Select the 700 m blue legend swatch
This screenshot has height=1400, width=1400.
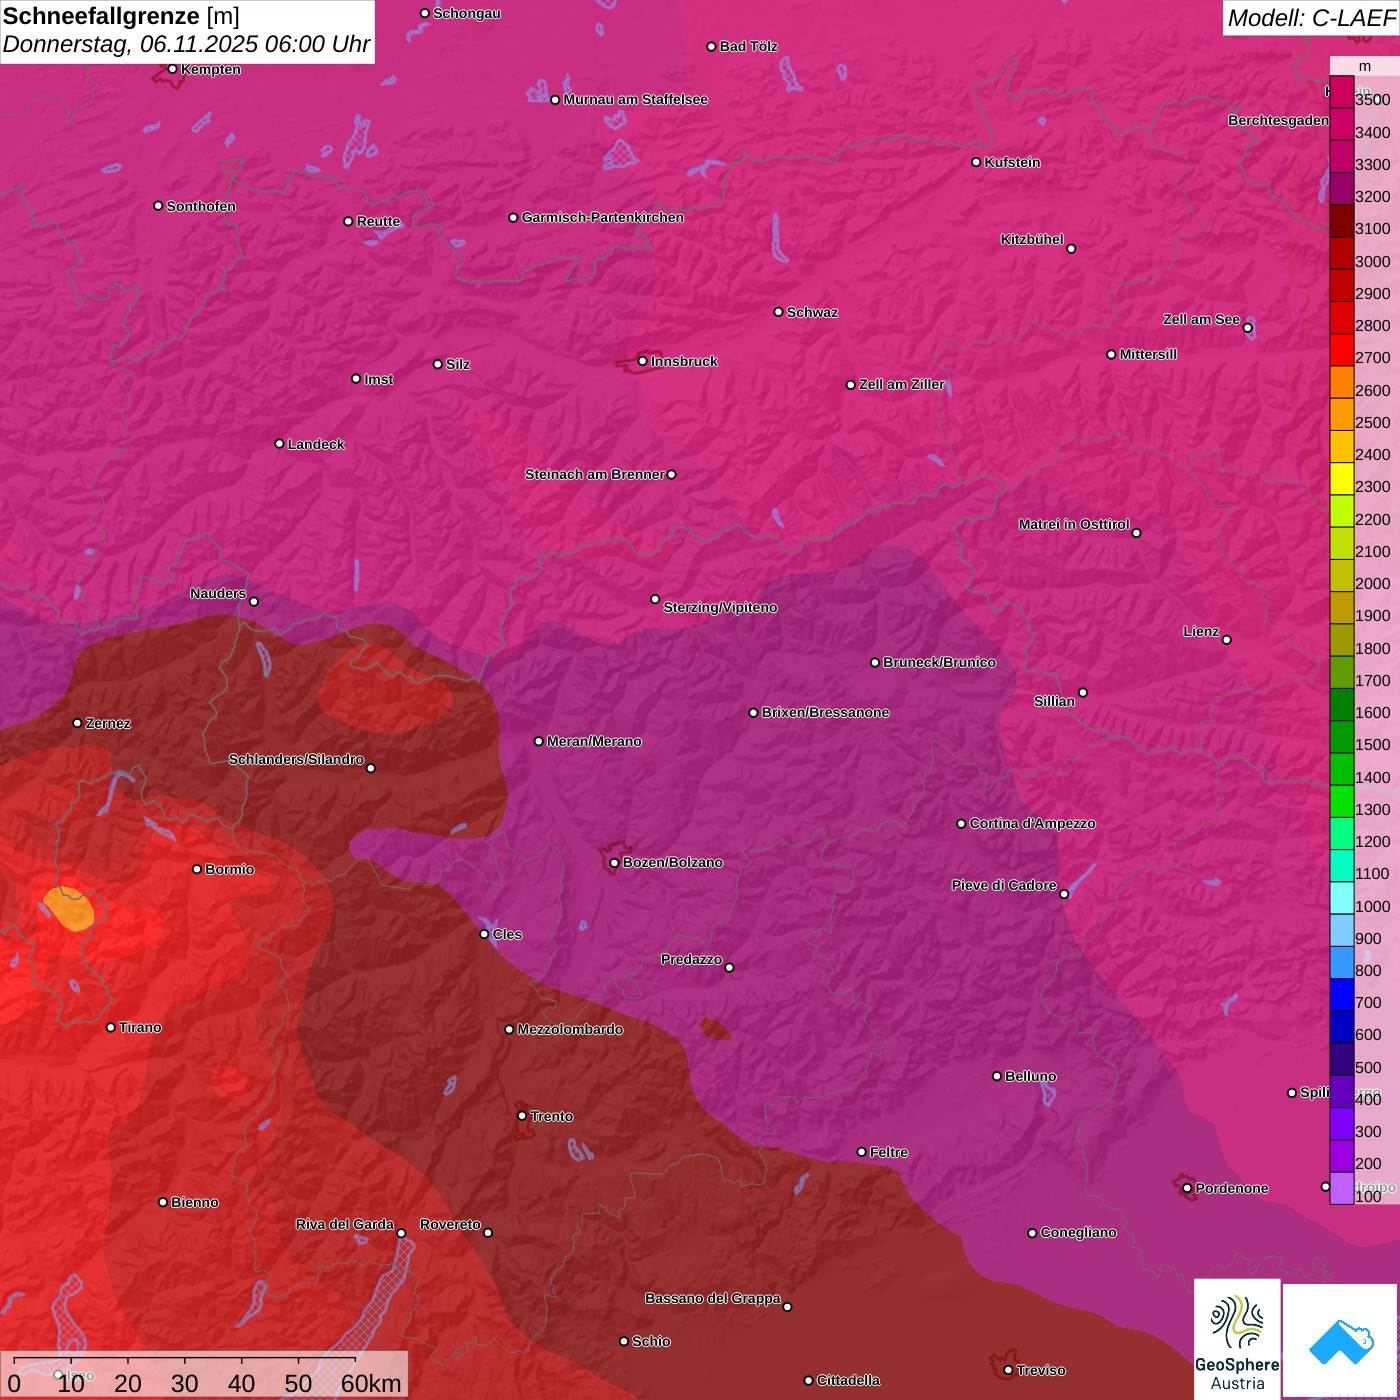tap(1341, 995)
